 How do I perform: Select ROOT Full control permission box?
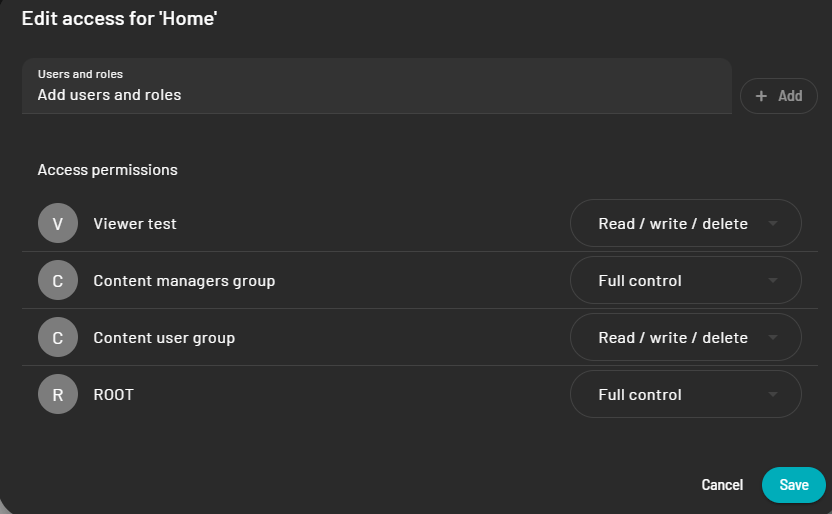[x=686, y=394]
